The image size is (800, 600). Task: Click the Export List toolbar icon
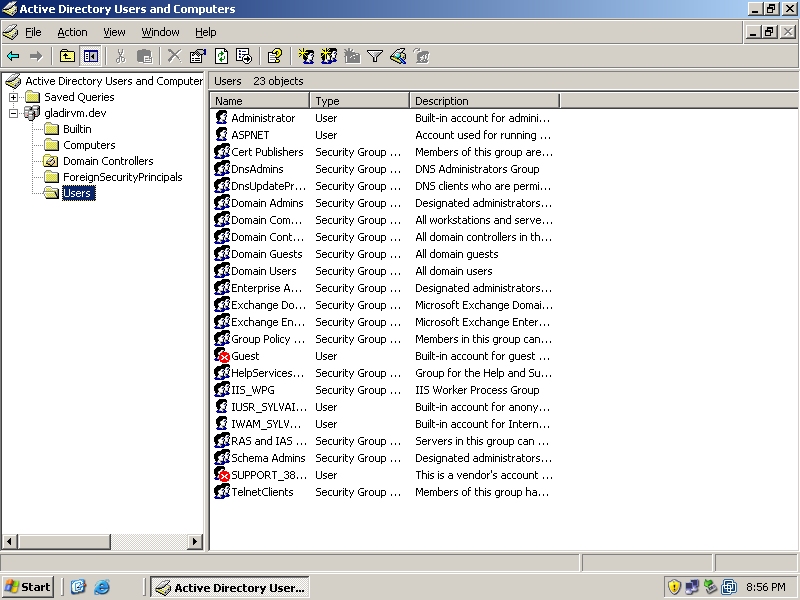click(243, 56)
